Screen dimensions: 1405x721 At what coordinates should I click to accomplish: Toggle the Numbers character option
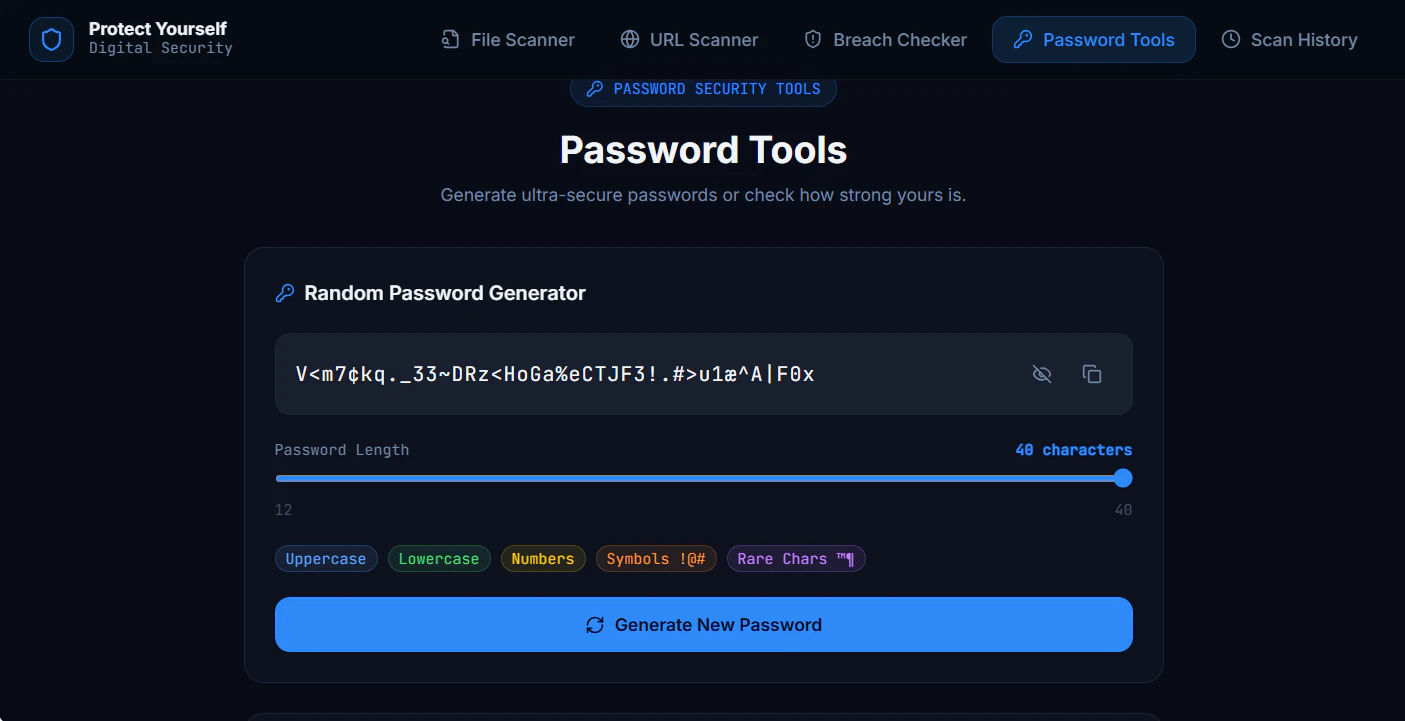(543, 559)
